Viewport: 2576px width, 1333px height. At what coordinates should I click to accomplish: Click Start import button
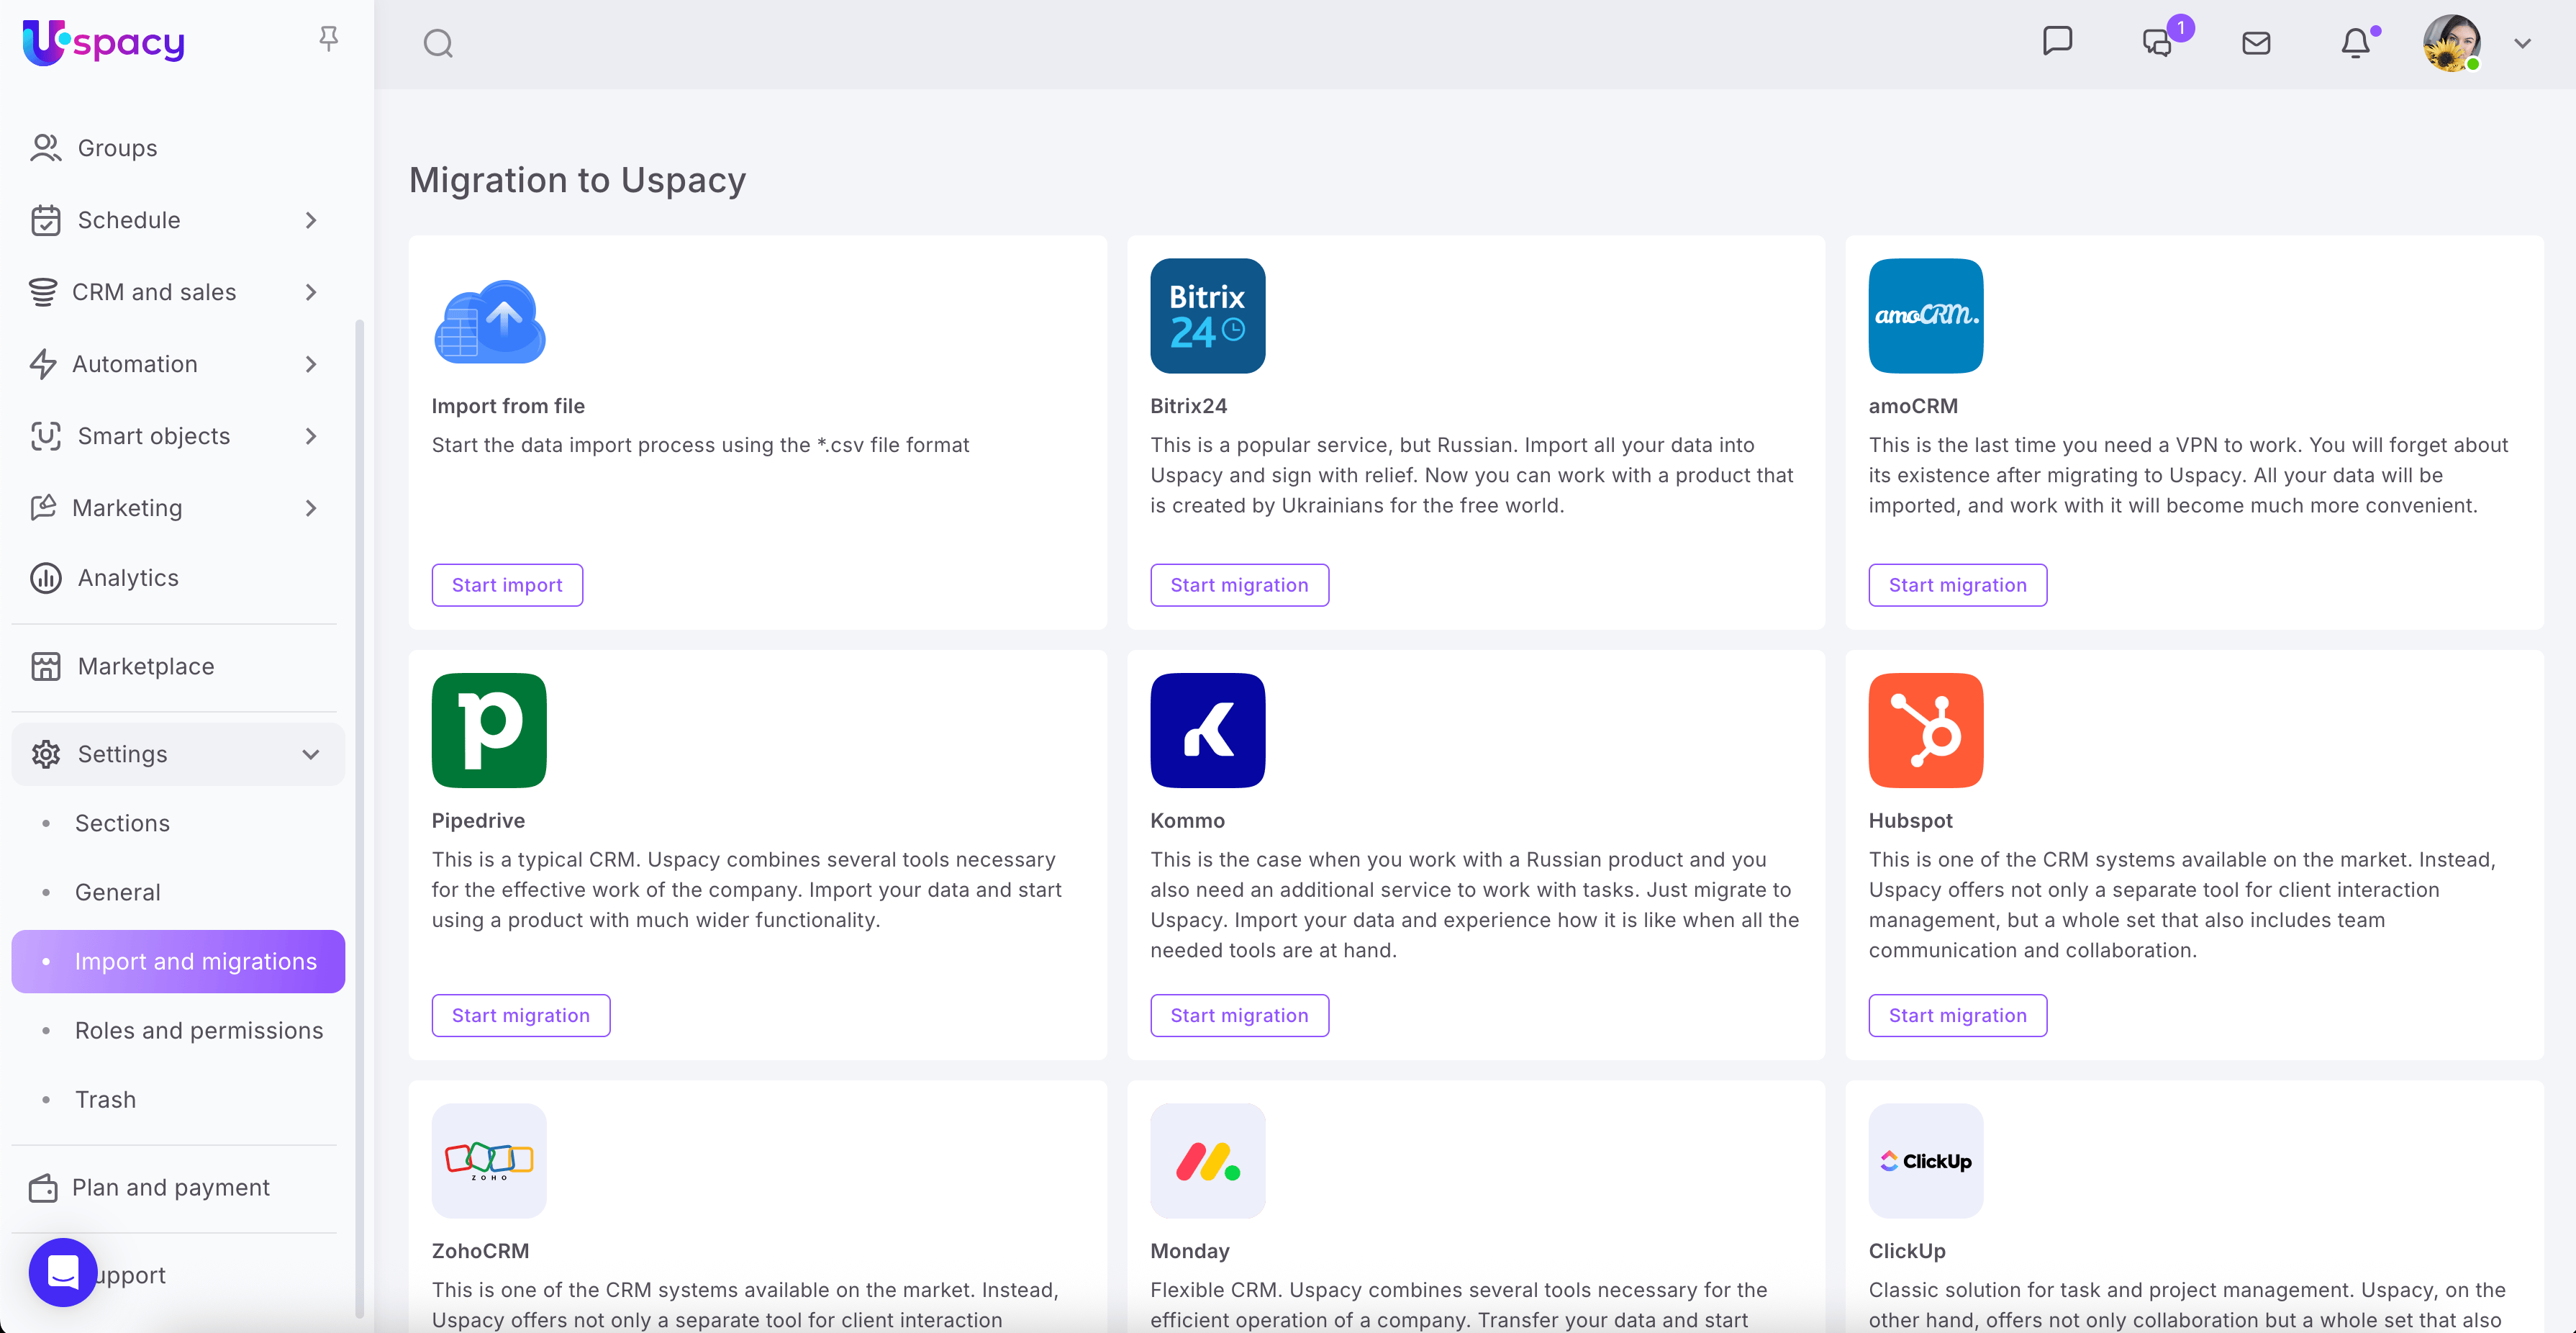coord(507,585)
